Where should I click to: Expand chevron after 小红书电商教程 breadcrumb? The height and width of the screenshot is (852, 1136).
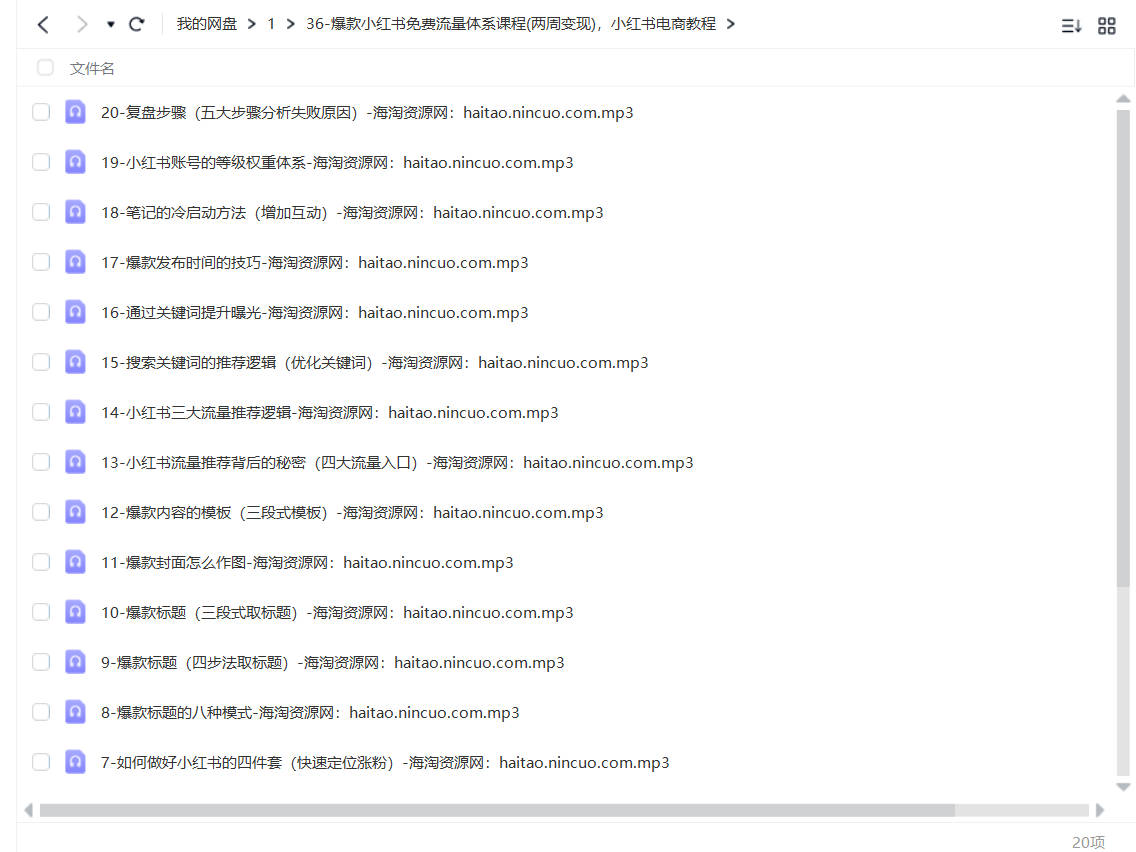pyautogui.click(x=730, y=24)
